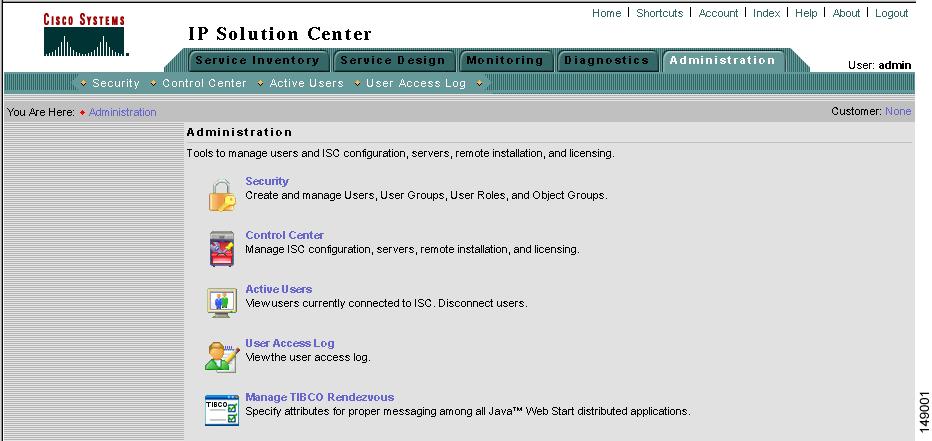Viewport: 932px width, 441px height.
Task: Open the Account link
Action: (x=718, y=13)
